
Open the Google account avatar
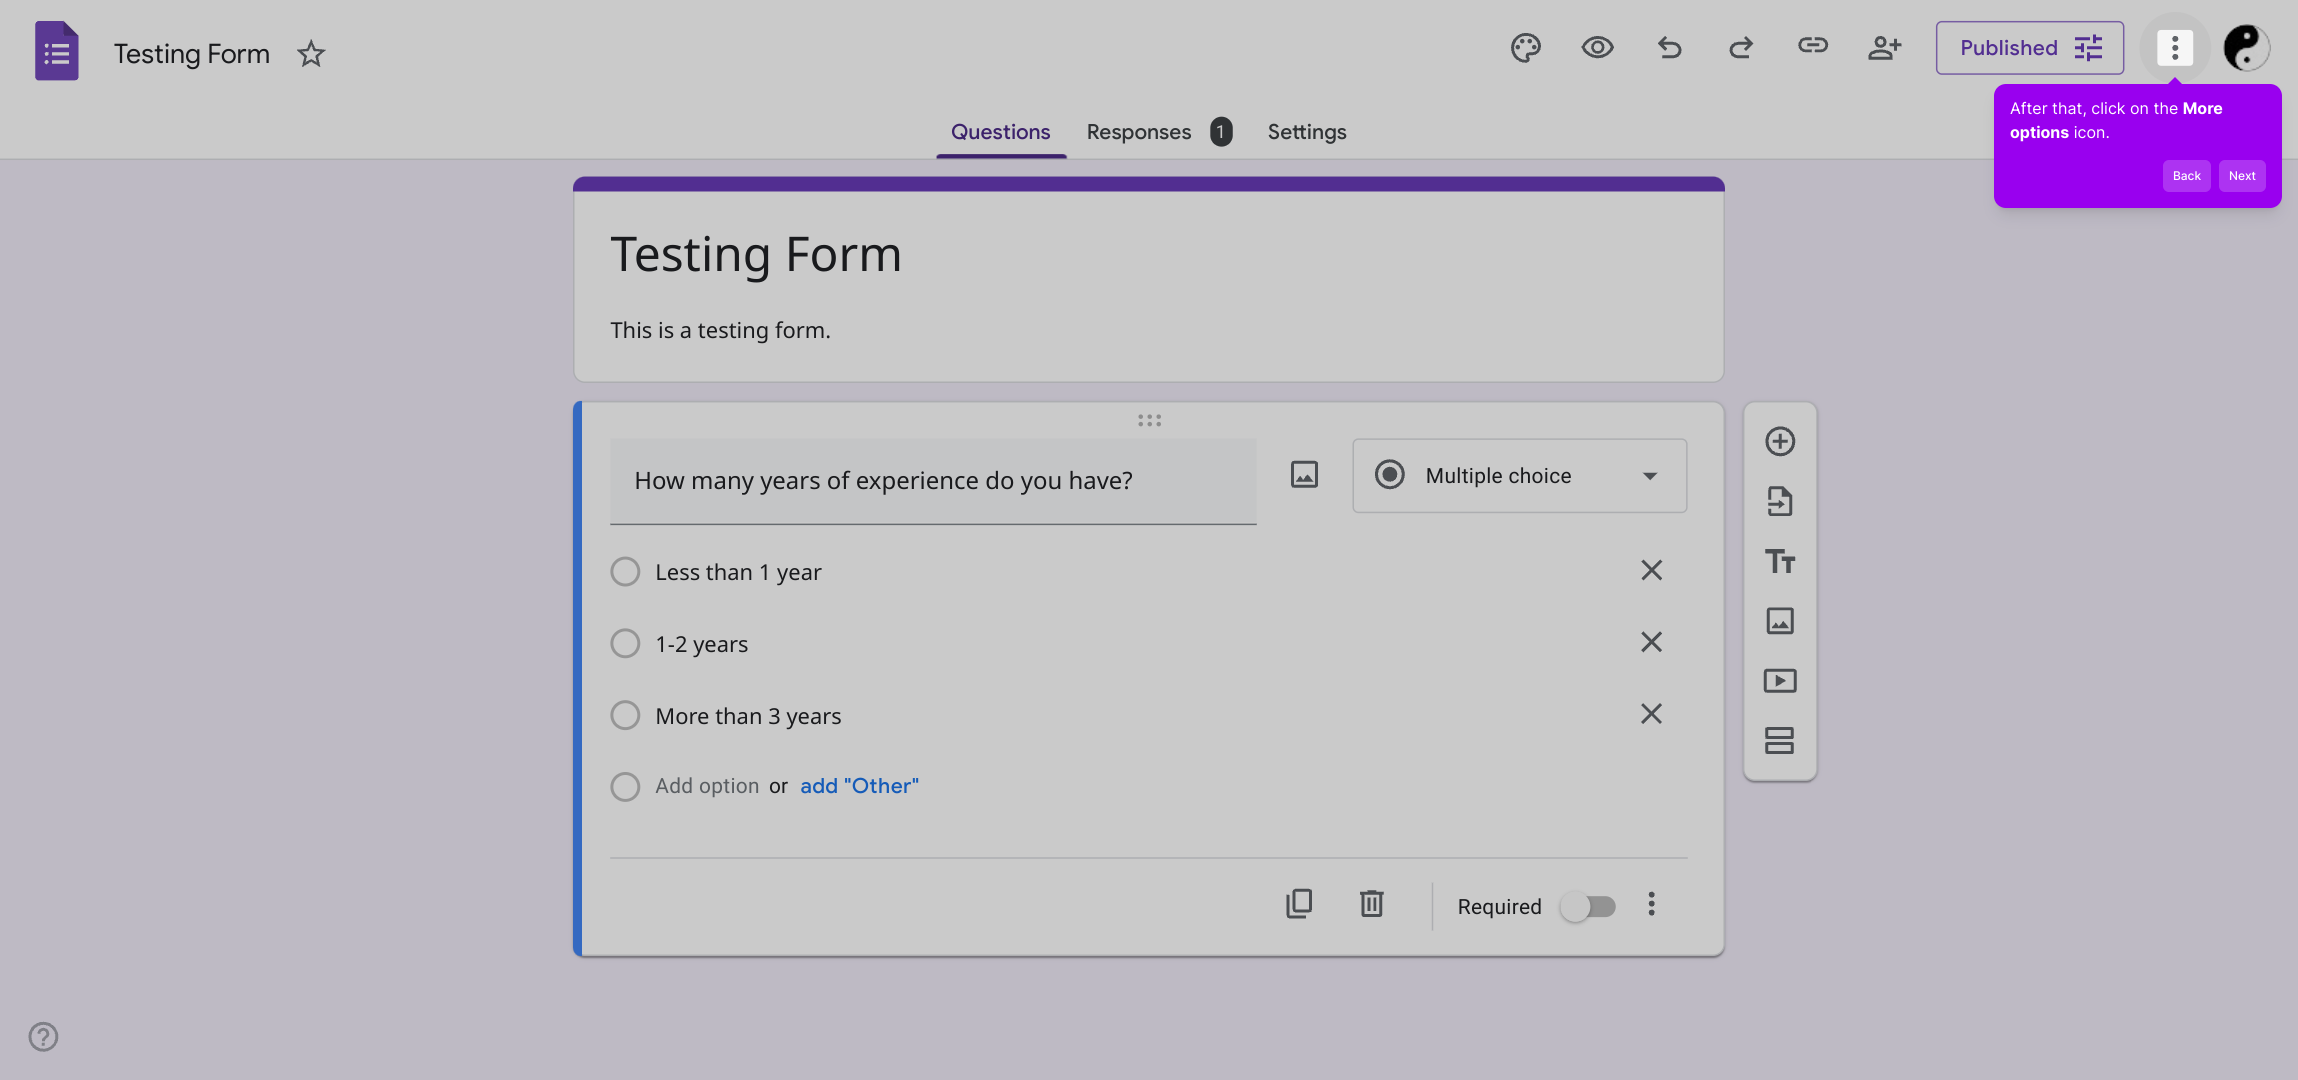tap(2246, 47)
